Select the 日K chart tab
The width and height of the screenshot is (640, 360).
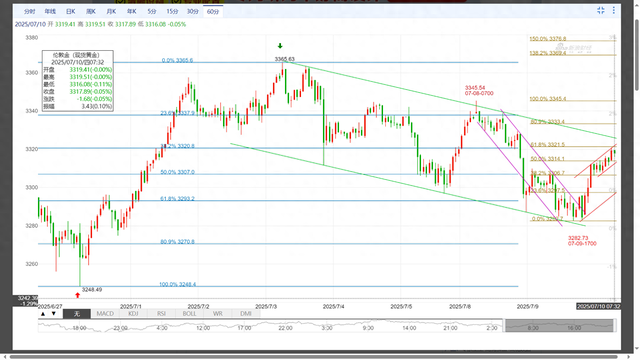point(70,11)
